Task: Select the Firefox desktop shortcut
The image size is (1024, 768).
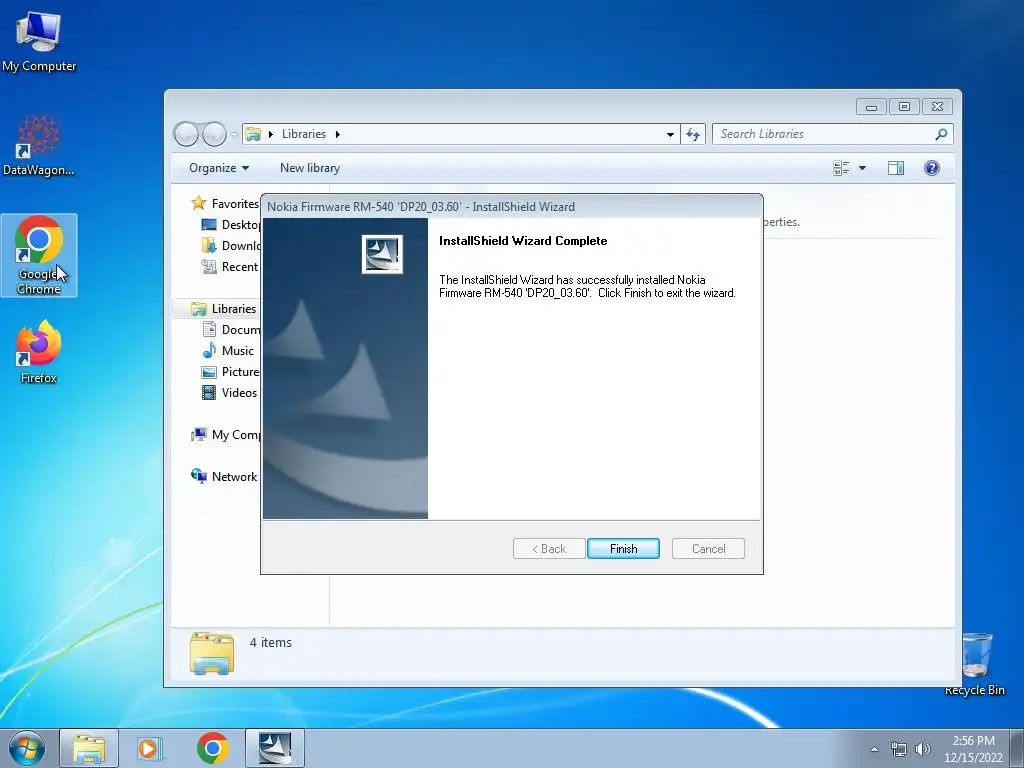Action: [x=39, y=352]
